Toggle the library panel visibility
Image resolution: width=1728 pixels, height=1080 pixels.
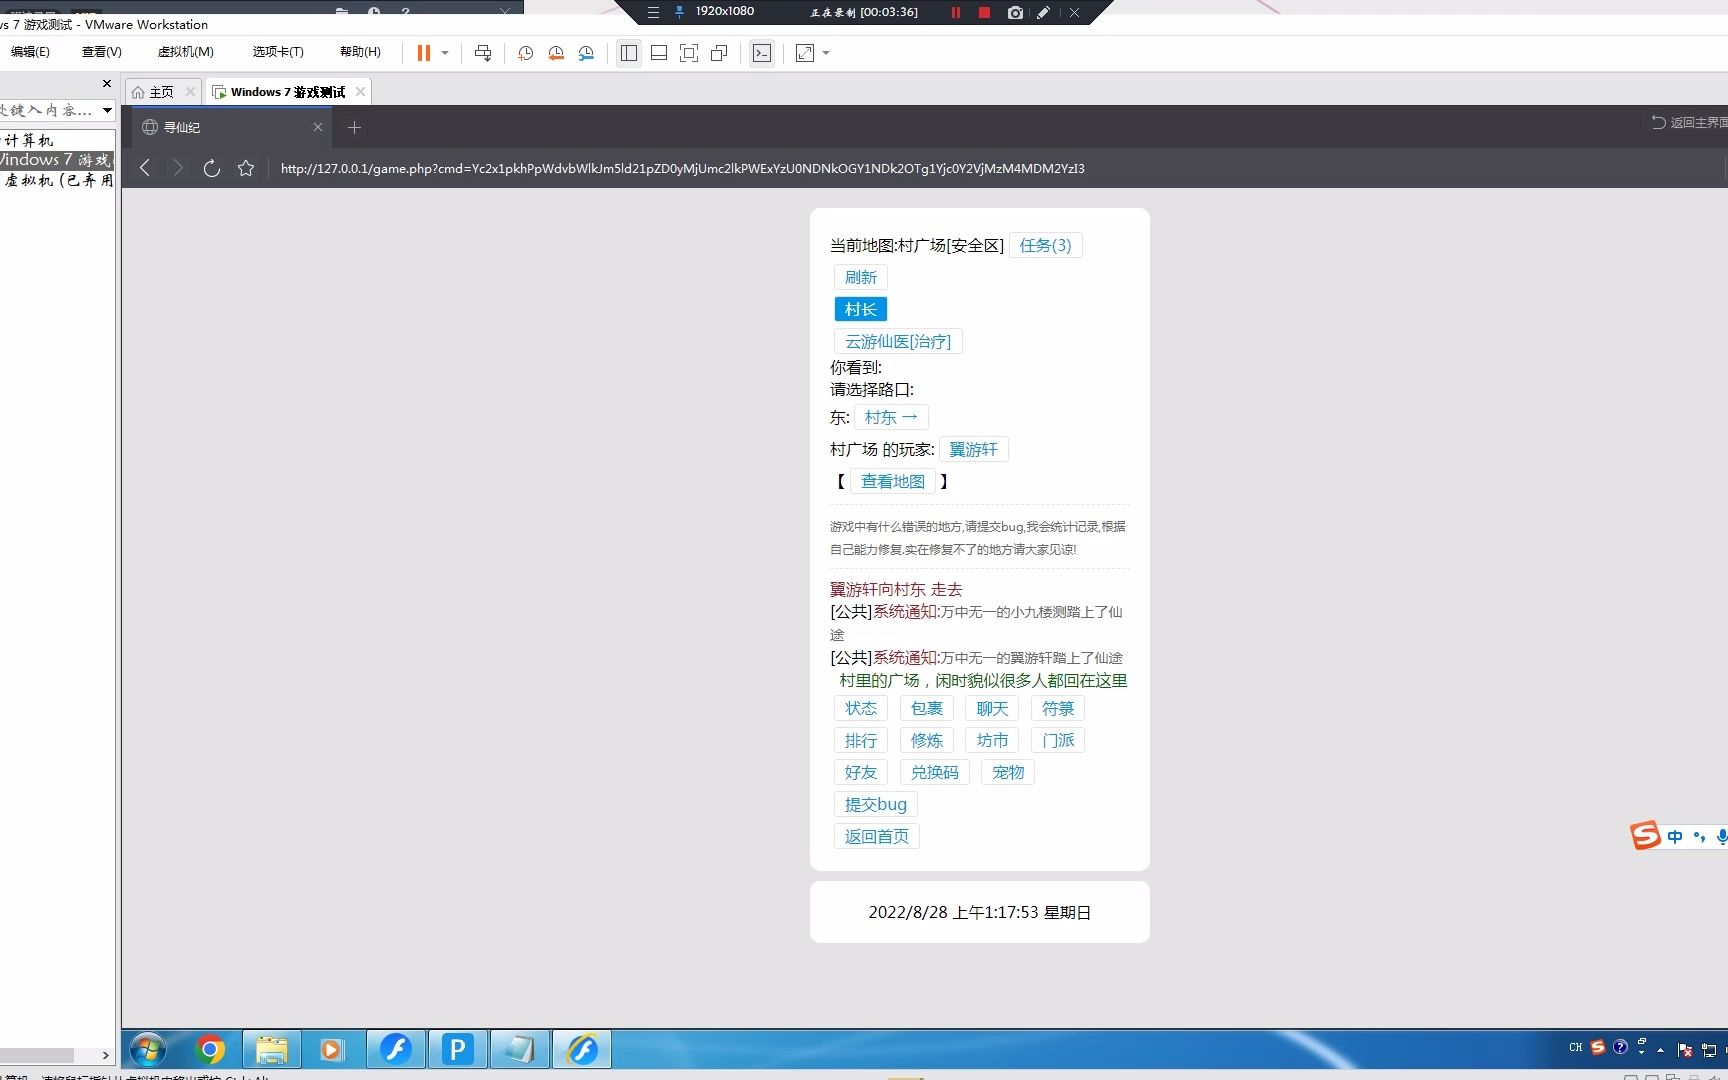tap(629, 53)
